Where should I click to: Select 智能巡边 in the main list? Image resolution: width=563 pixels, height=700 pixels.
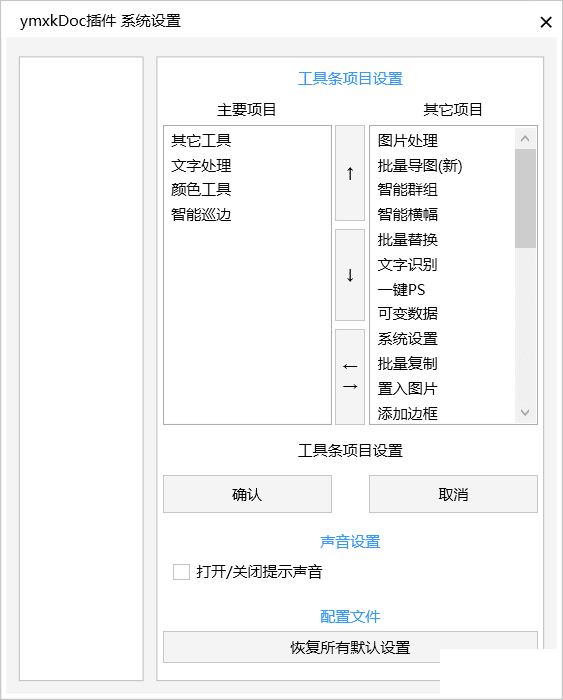[201, 215]
